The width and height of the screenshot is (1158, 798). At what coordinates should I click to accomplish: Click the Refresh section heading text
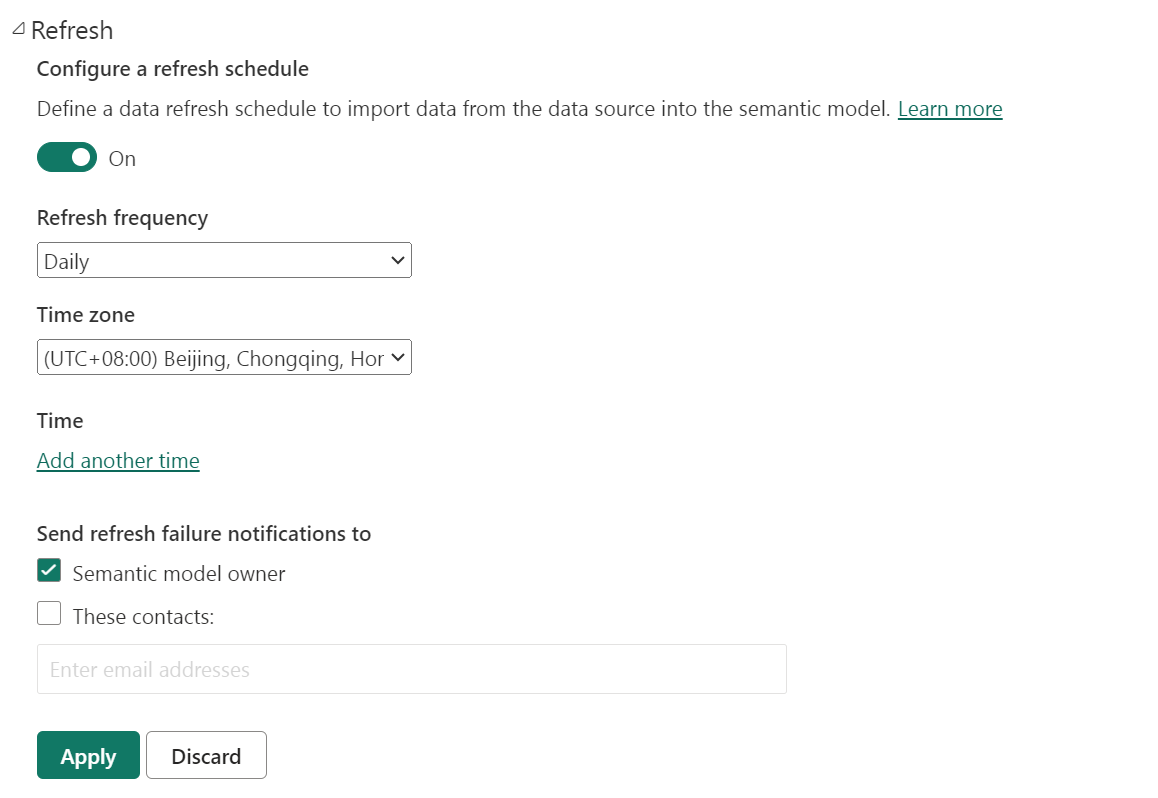click(x=72, y=31)
